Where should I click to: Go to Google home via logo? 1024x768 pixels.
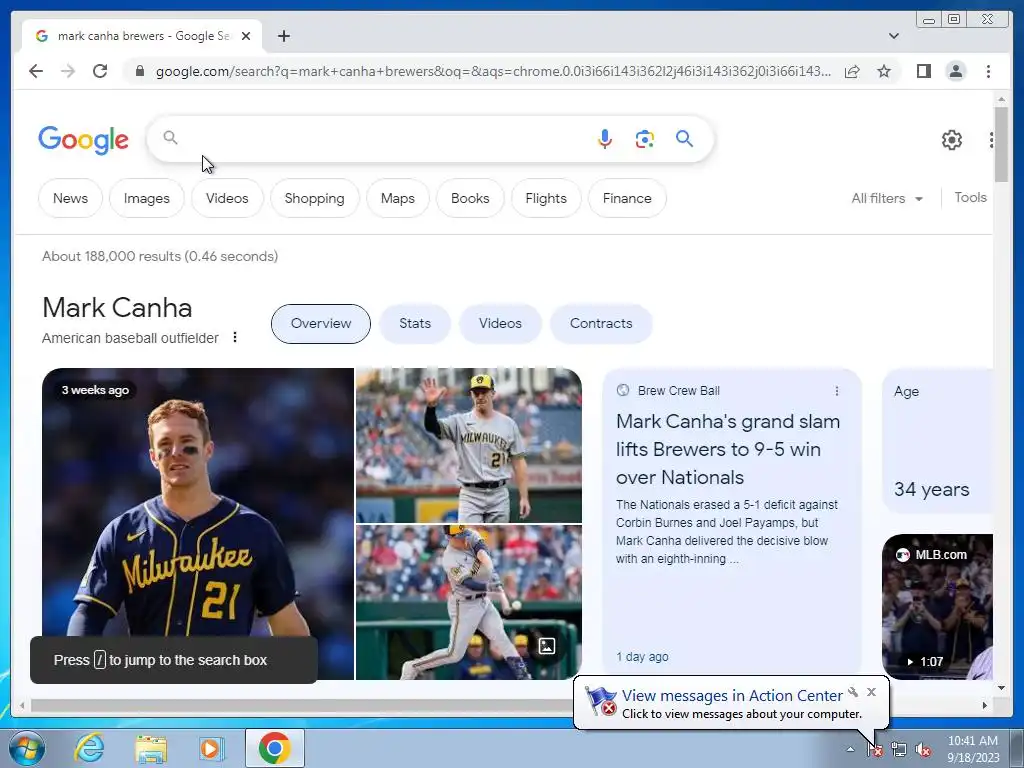(84, 140)
